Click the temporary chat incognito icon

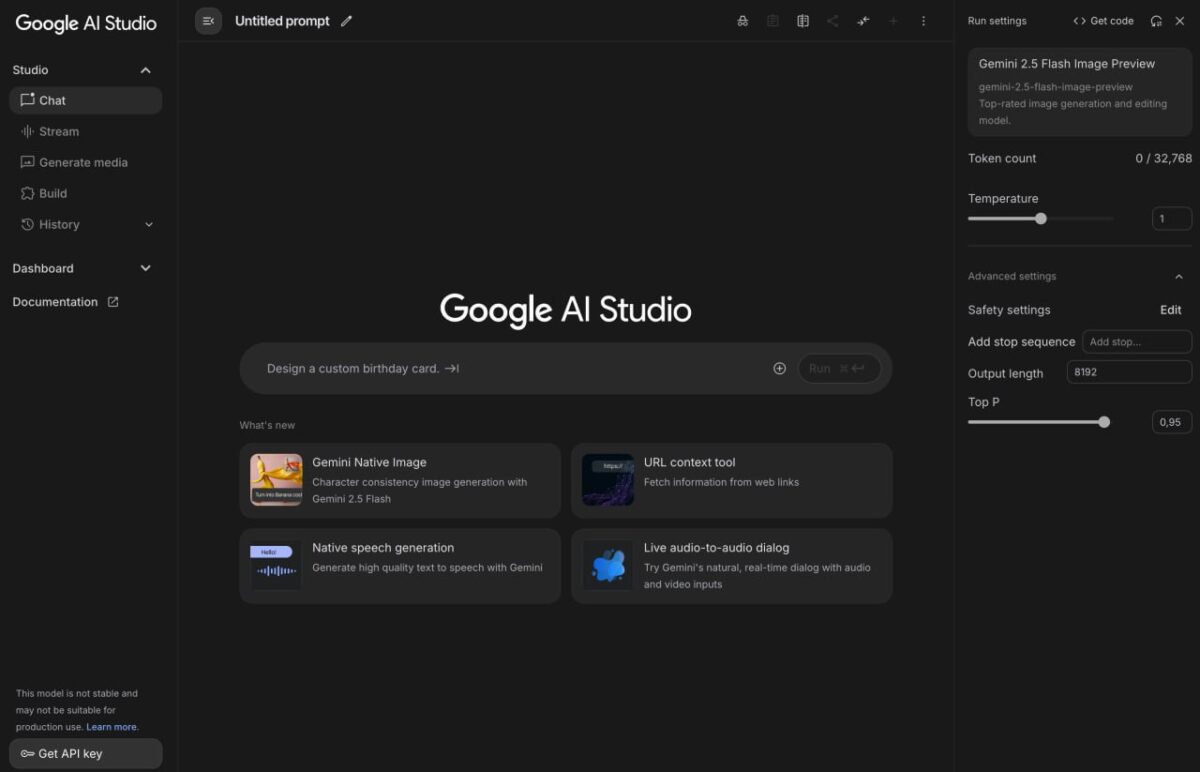(743, 20)
